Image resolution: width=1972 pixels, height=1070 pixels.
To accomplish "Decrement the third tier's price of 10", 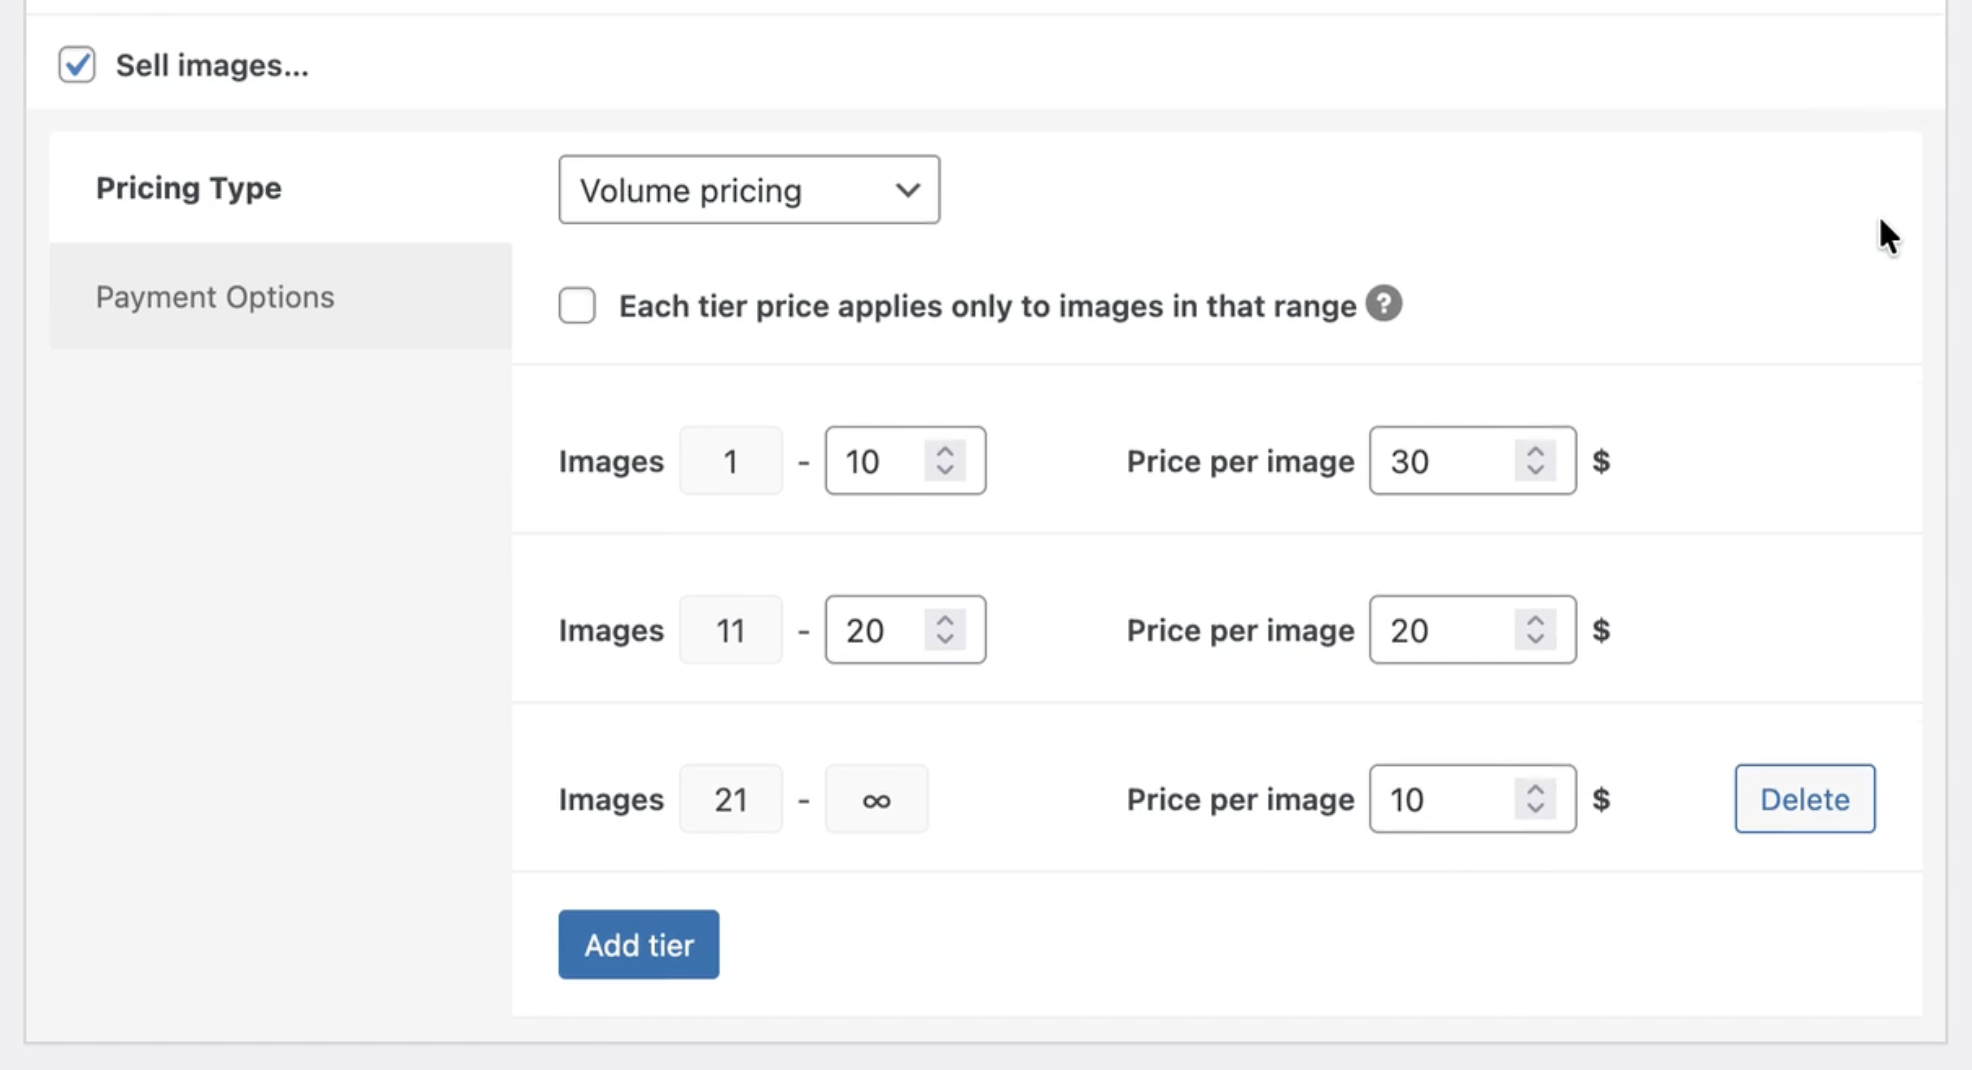I will tap(1533, 810).
